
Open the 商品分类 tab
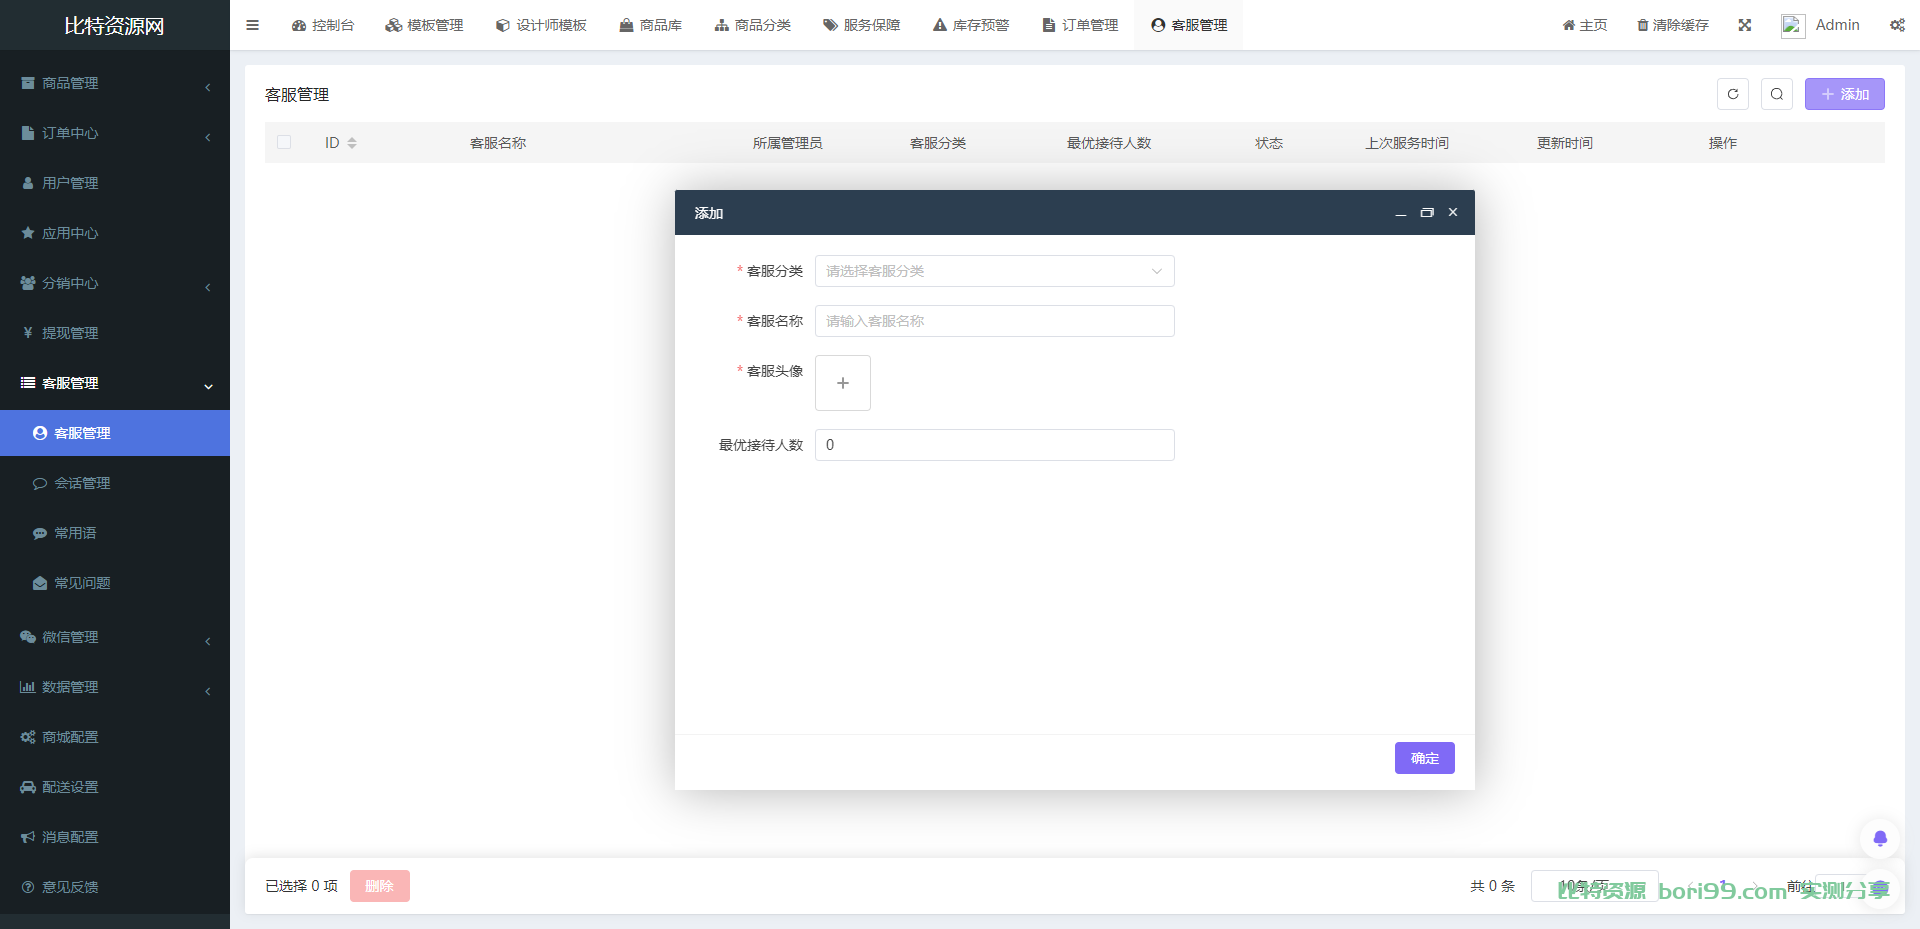(753, 25)
